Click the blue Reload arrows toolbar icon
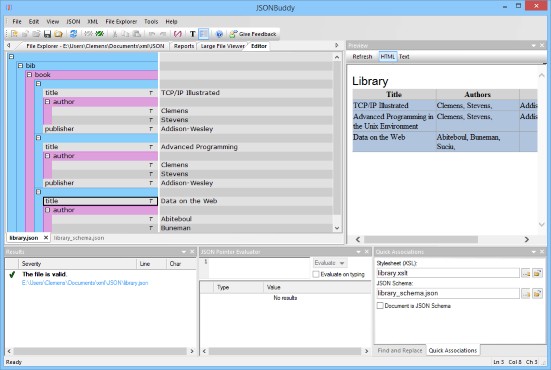 (73, 34)
